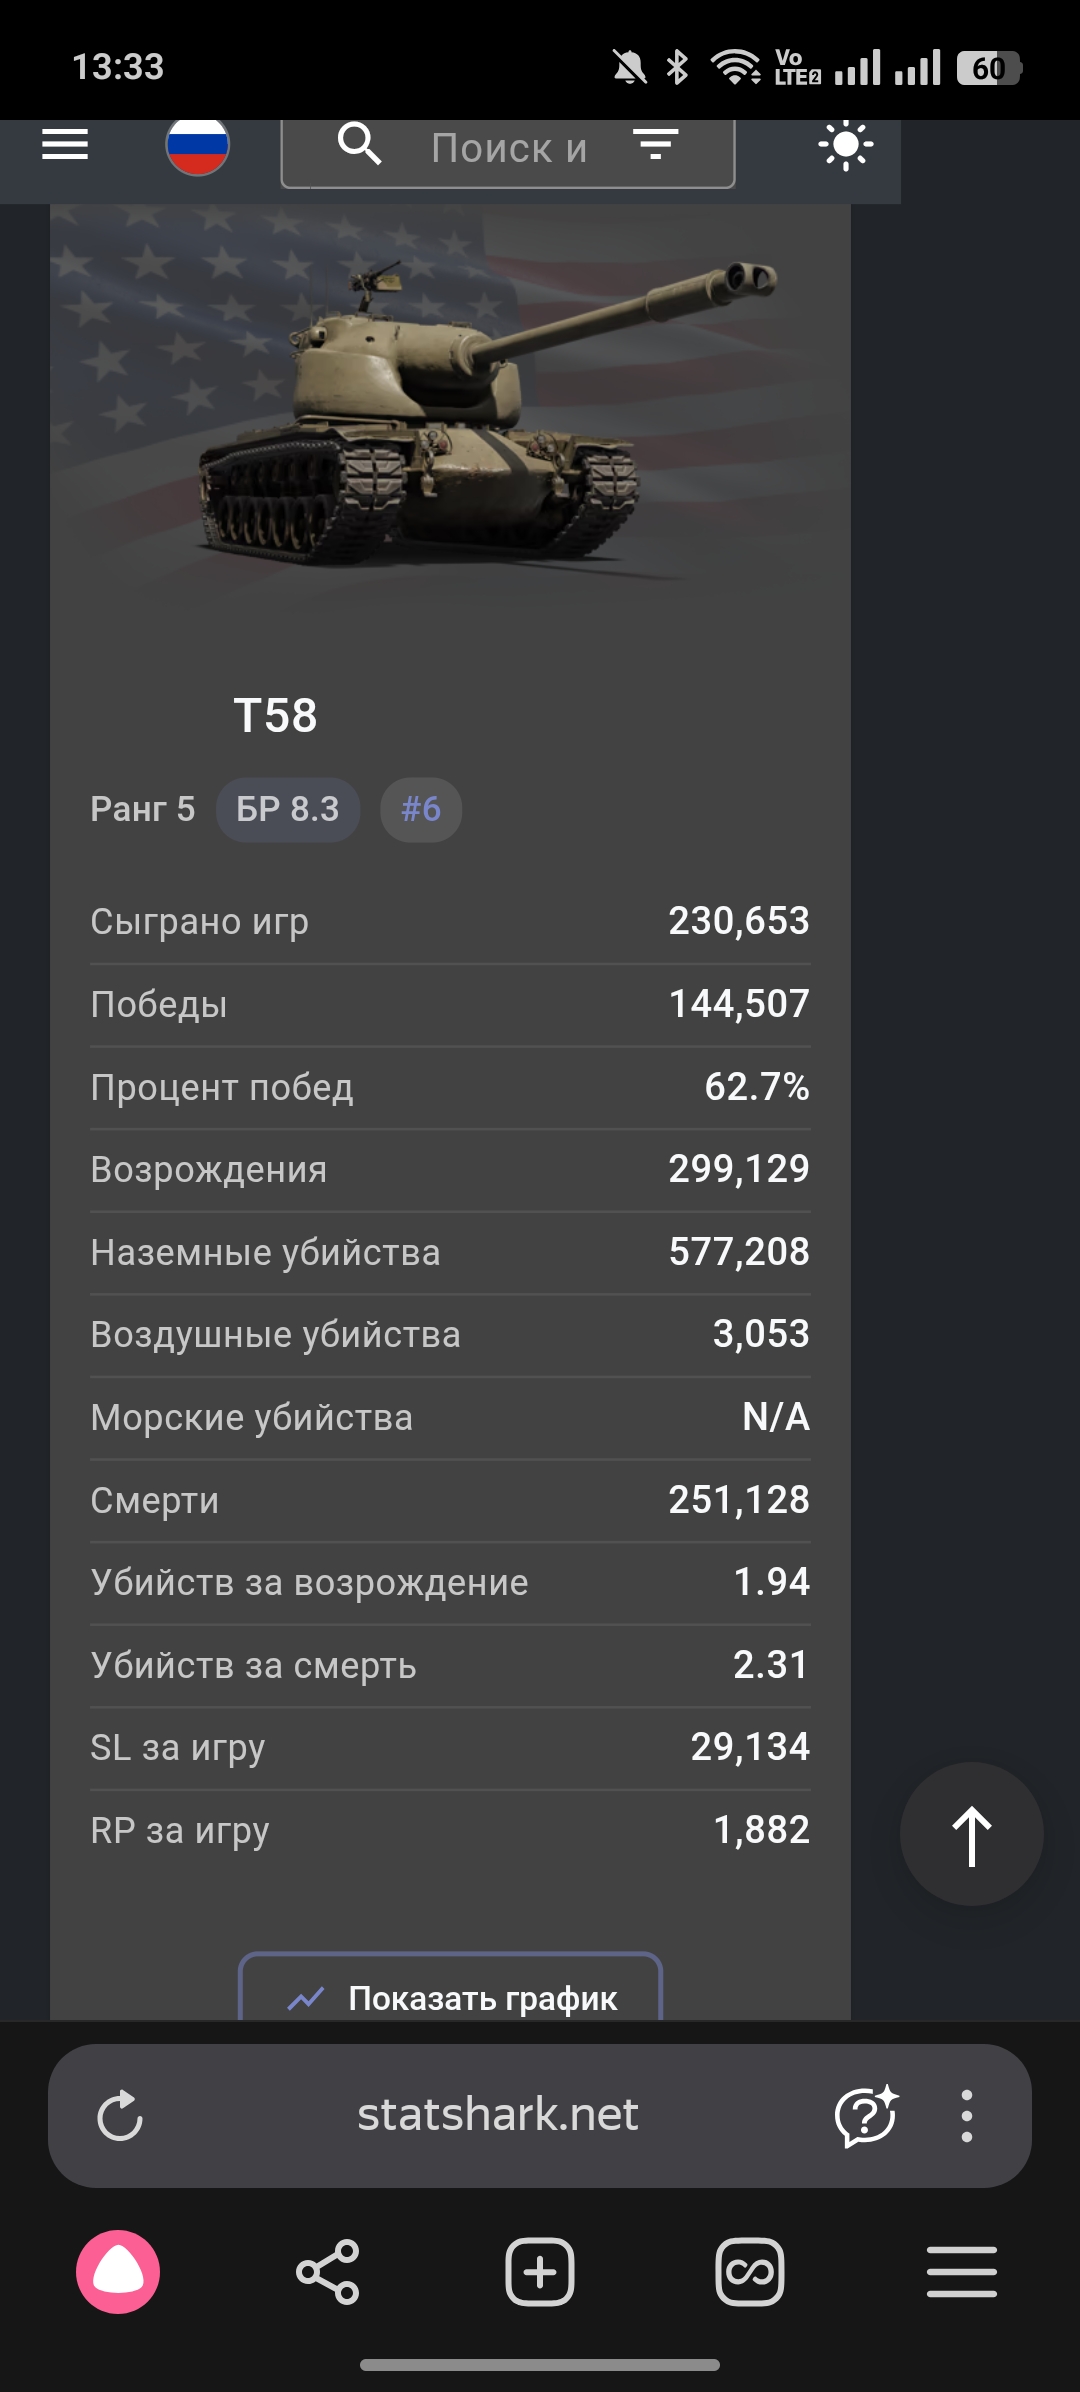Open the hamburger navigation menu
Image resolution: width=1080 pixels, height=2392 pixels.
tap(65, 145)
